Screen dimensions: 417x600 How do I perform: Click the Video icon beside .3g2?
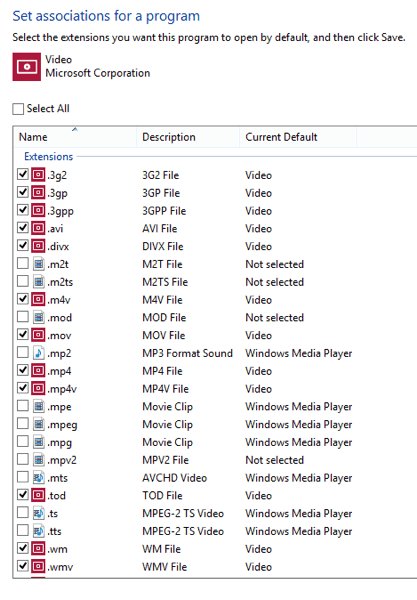point(38,175)
